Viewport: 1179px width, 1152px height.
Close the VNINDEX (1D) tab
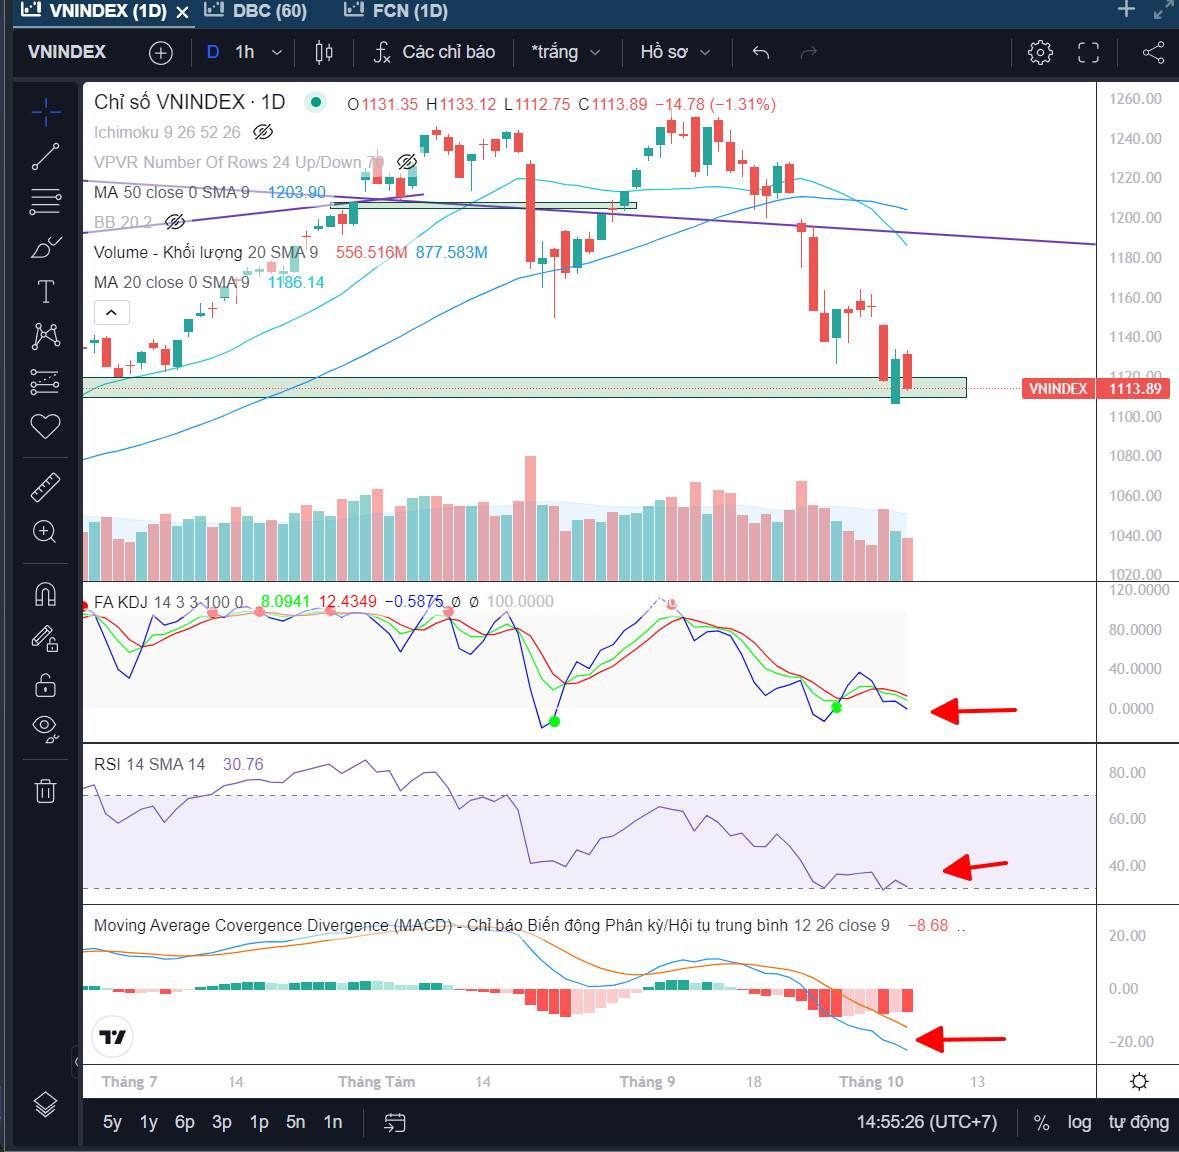pyautogui.click(x=182, y=12)
